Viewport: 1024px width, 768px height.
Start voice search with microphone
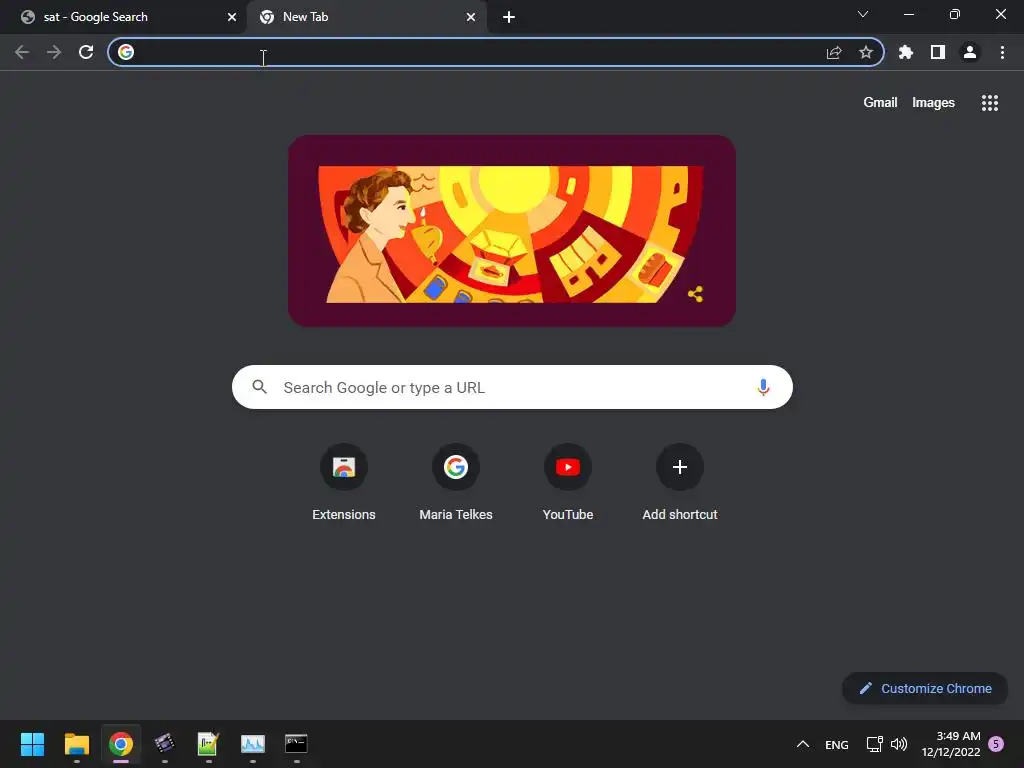coord(763,387)
